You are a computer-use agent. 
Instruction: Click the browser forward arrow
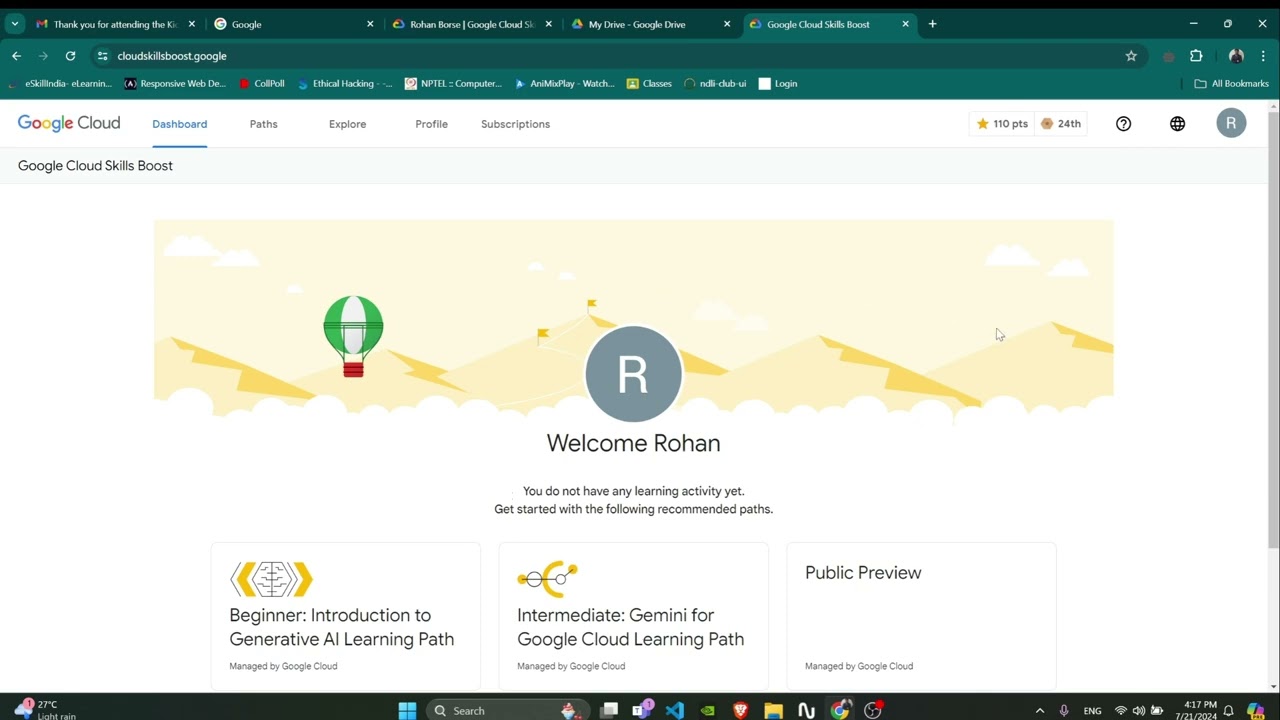pyautogui.click(x=43, y=56)
